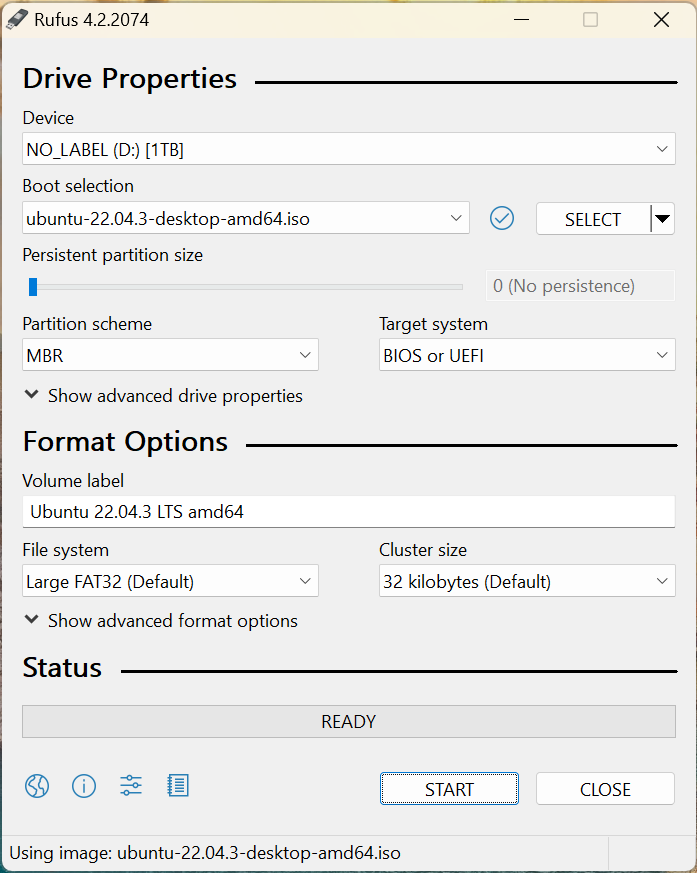Image resolution: width=697 pixels, height=873 pixels.
Task: Click the About information icon
Action: [84, 786]
